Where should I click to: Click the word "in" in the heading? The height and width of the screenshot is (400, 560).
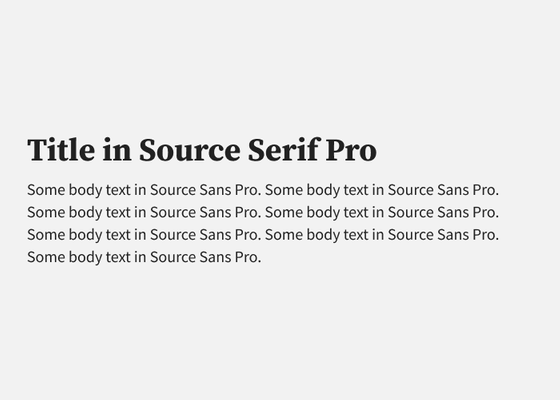tap(117, 150)
